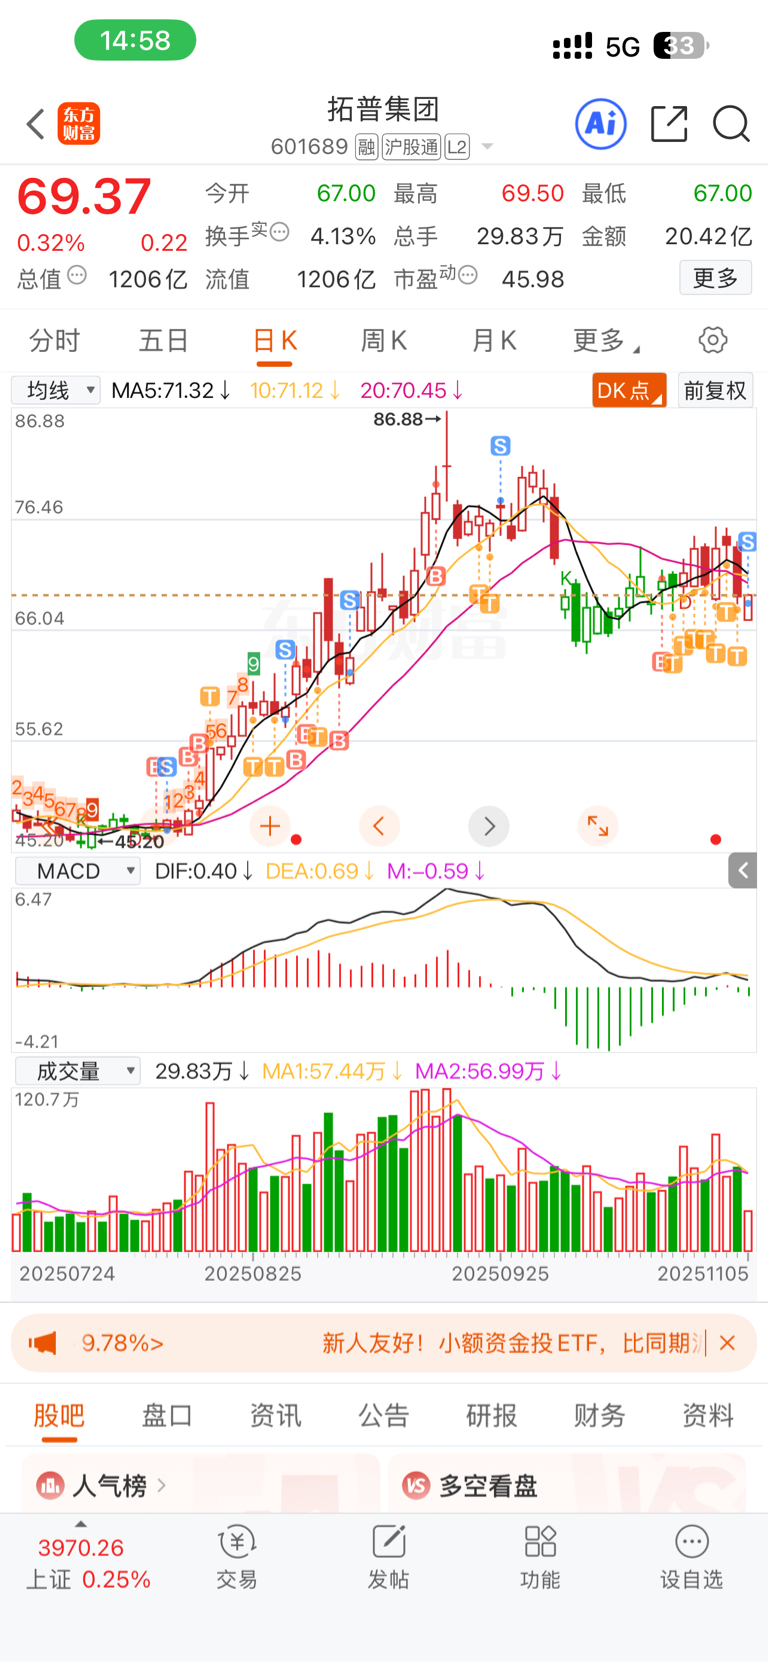Open 均线 indicator dropdown
The width and height of the screenshot is (768, 1662).
coord(56,390)
